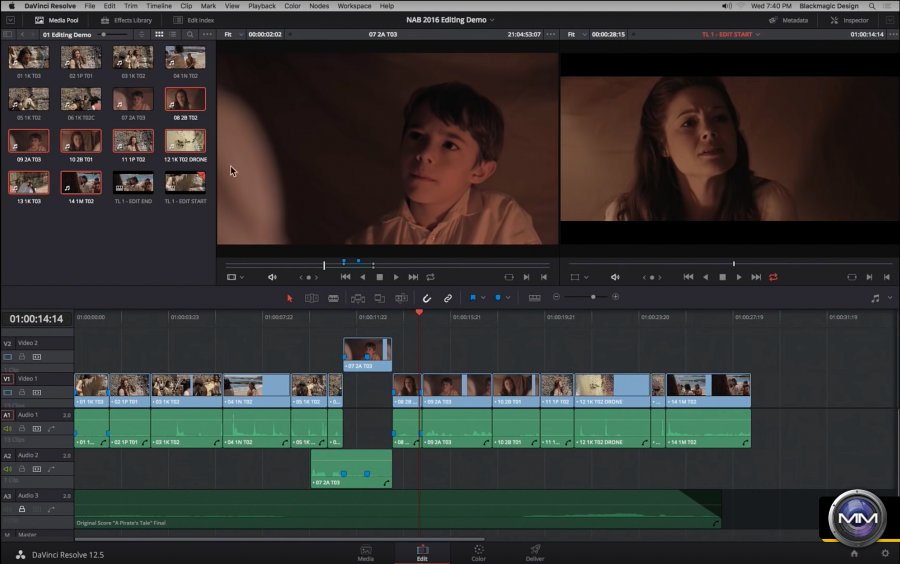Expand flag color dropdown arrow

pyautogui.click(x=483, y=298)
